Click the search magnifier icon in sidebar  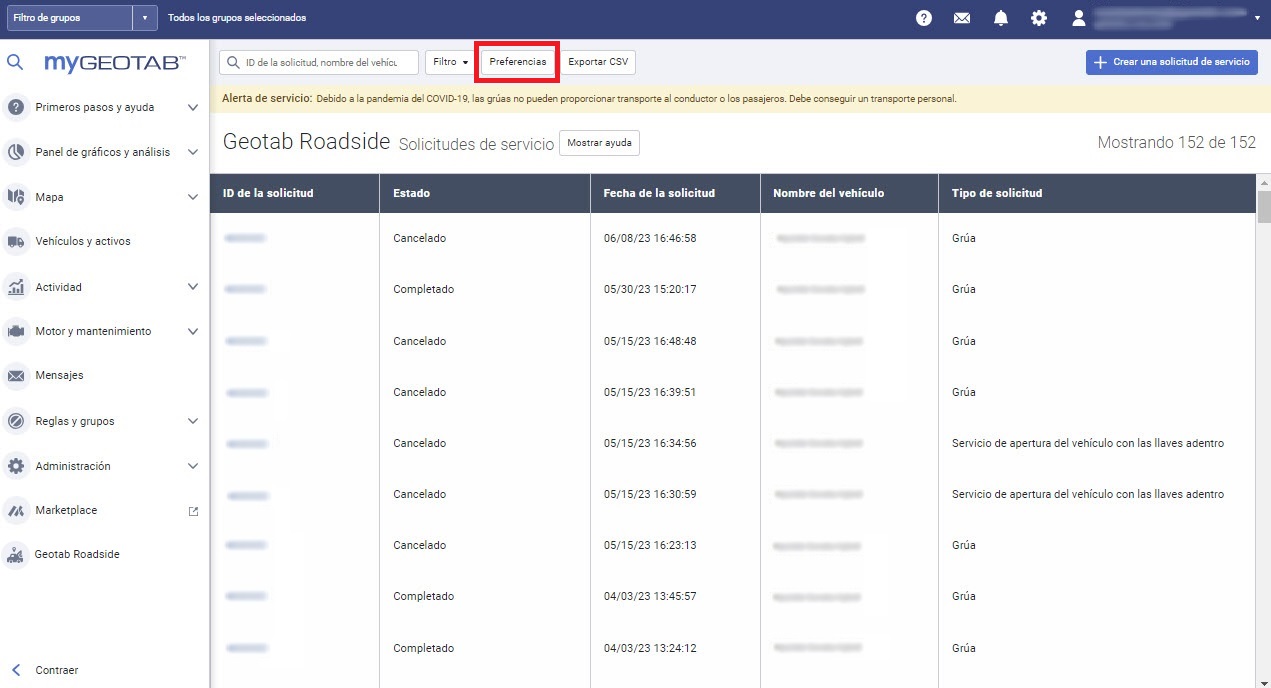pyautogui.click(x=15, y=62)
